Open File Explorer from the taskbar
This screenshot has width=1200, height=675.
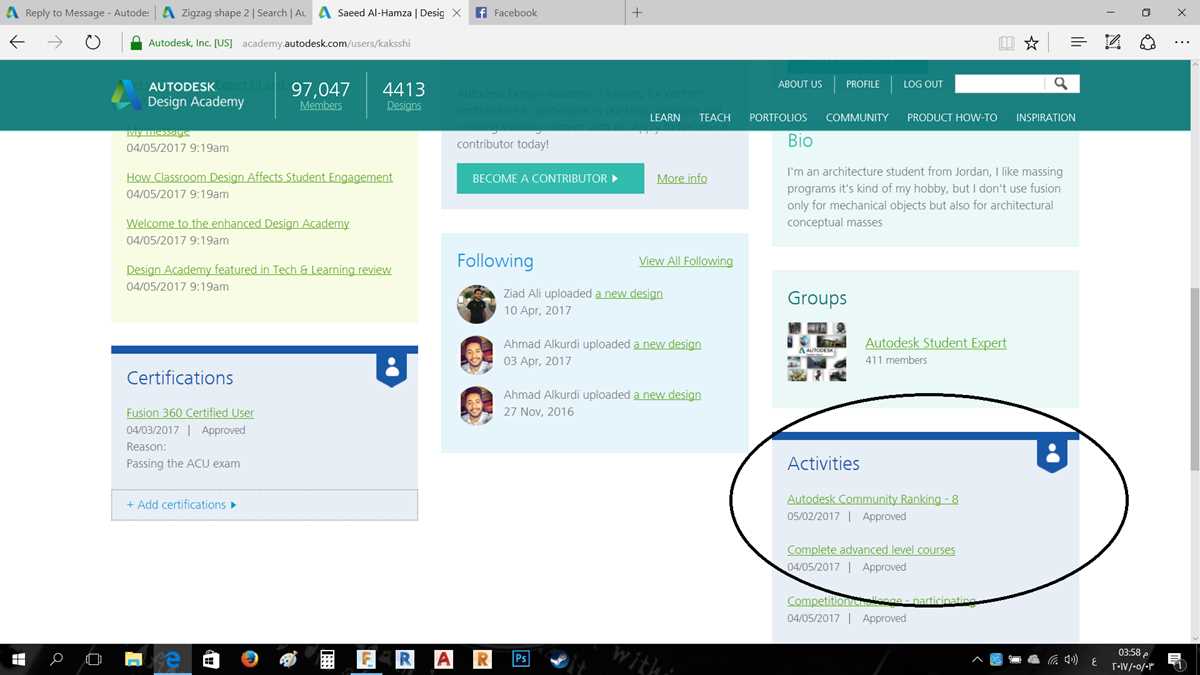pos(133,659)
